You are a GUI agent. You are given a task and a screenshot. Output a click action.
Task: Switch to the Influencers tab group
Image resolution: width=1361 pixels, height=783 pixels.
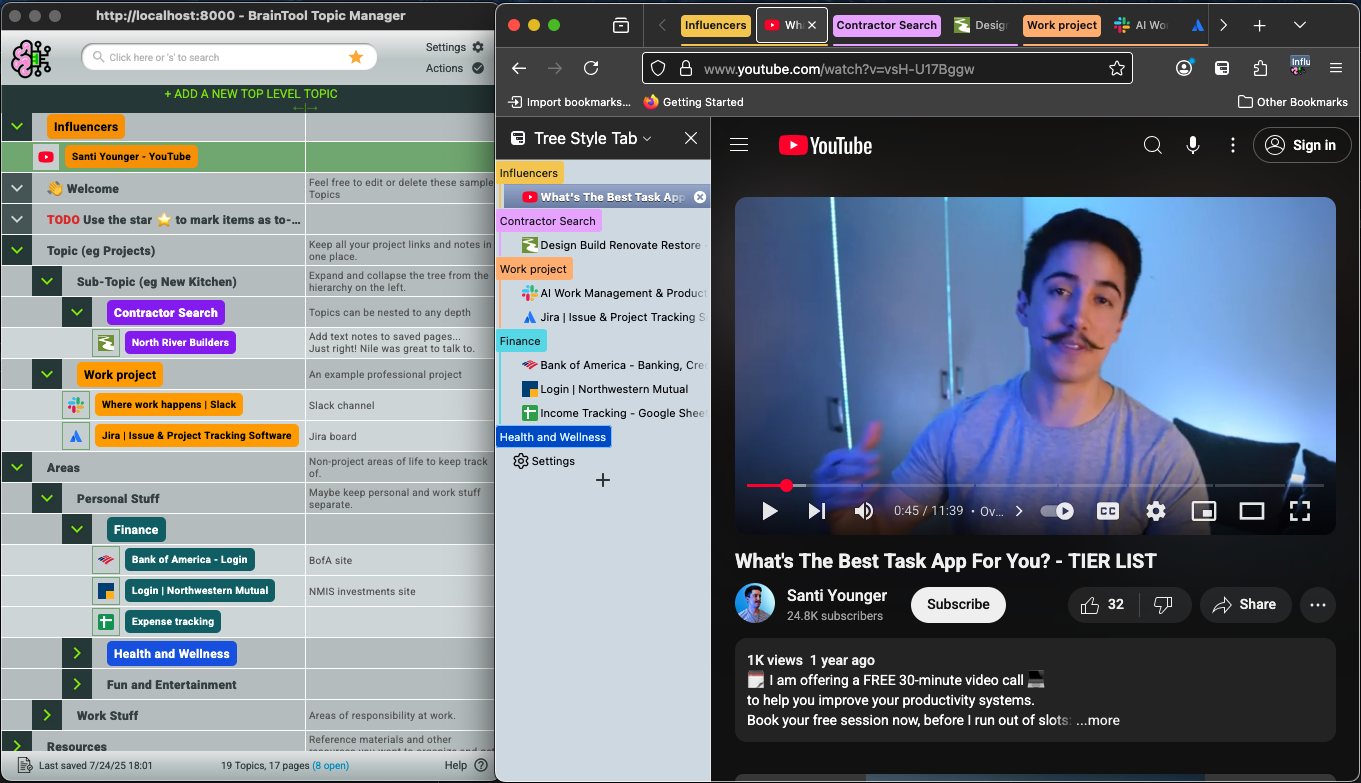[715, 25]
